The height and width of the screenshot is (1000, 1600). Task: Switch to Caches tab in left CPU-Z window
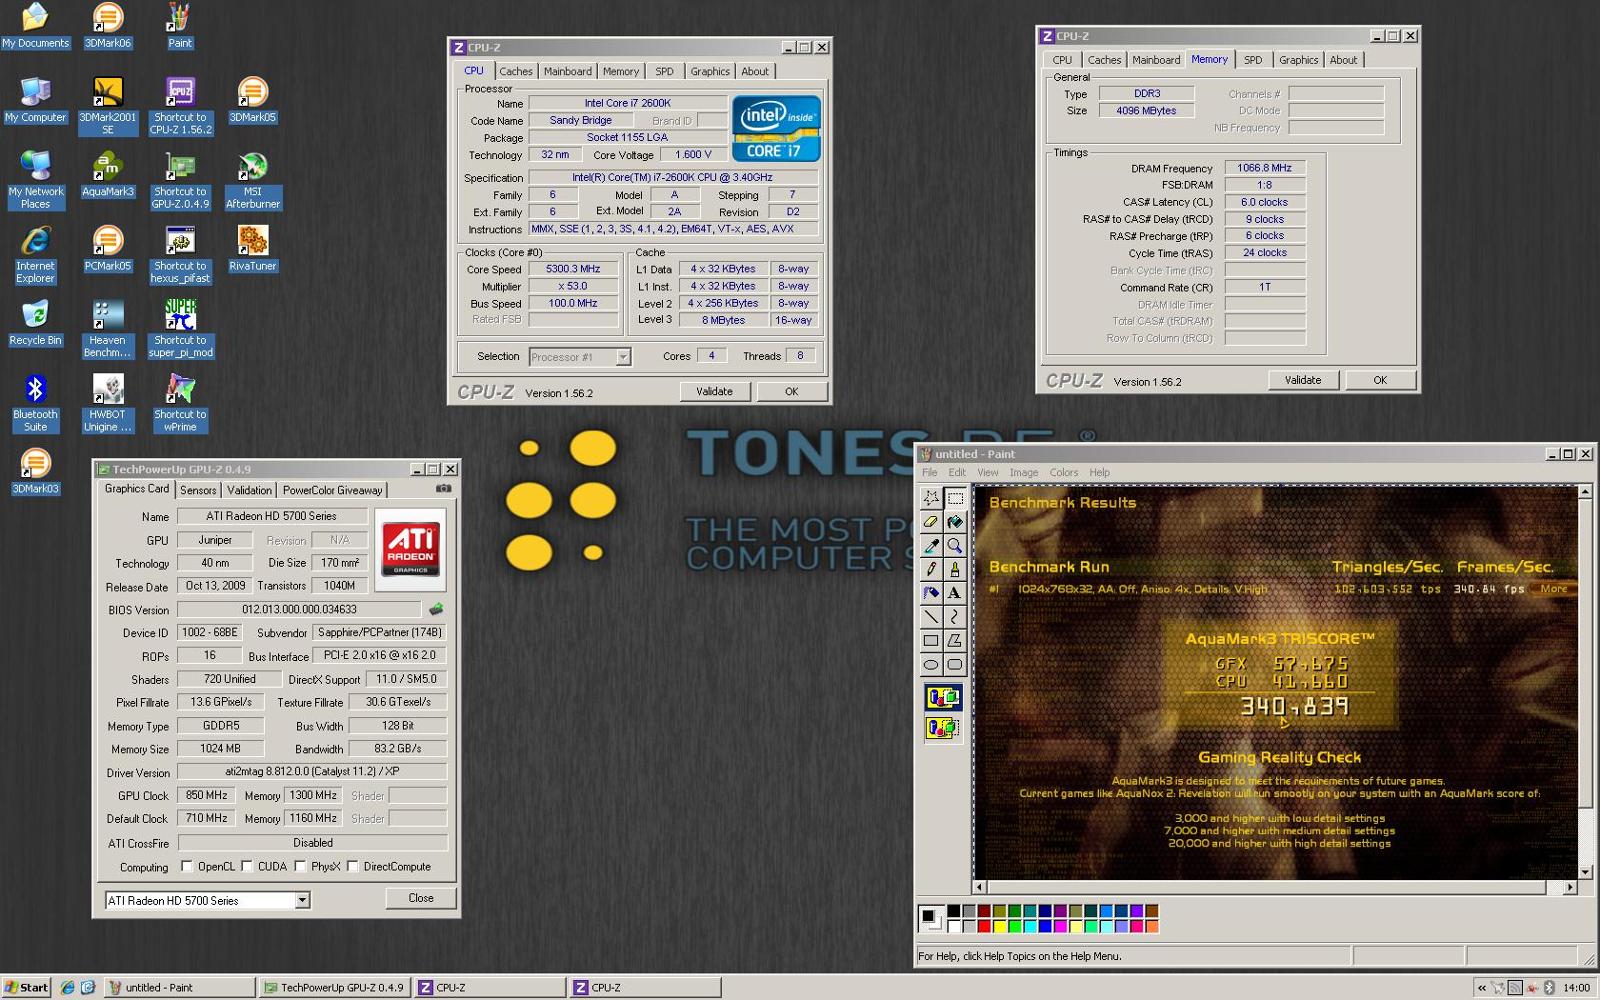pyautogui.click(x=516, y=71)
